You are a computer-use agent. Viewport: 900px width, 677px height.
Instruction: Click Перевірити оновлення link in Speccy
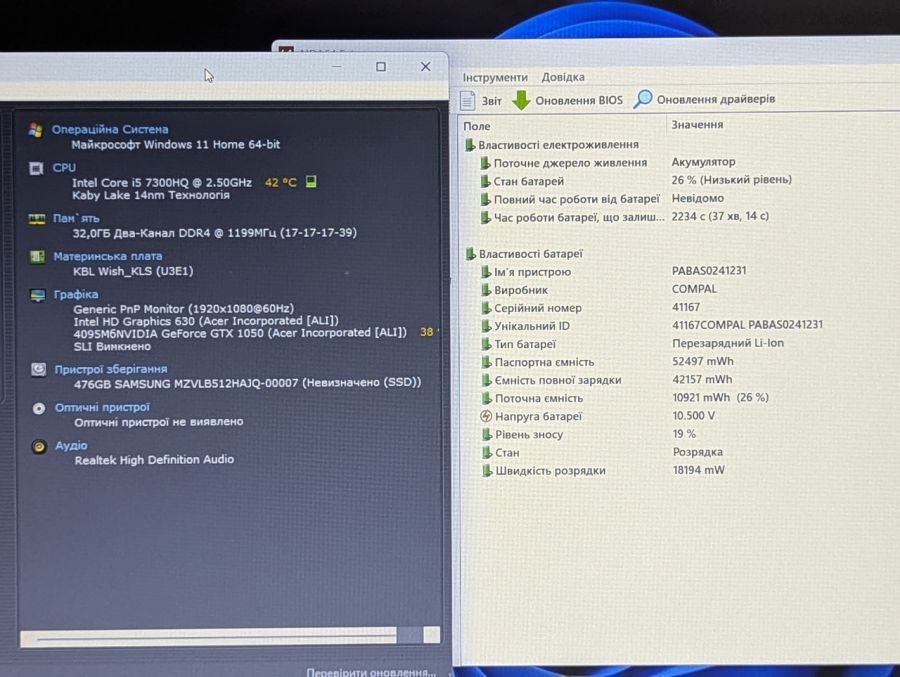click(371, 671)
